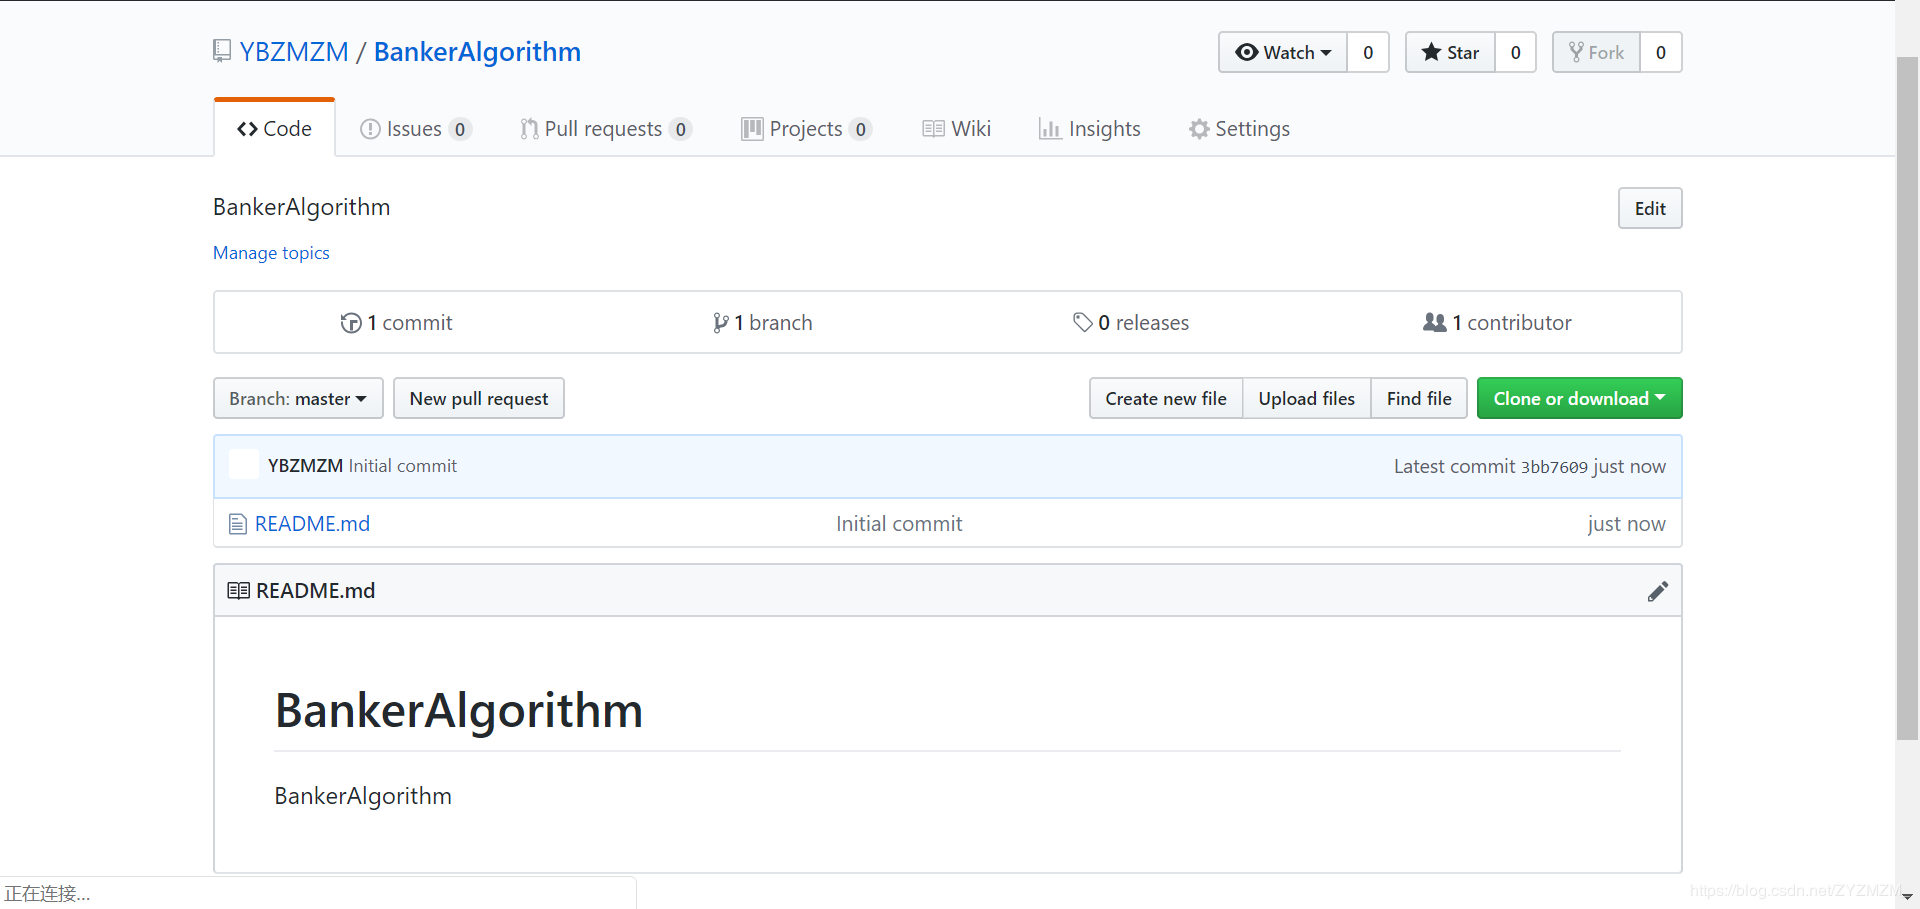View the 1 contributor page
The width and height of the screenshot is (1920, 909).
tap(1497, 322)
